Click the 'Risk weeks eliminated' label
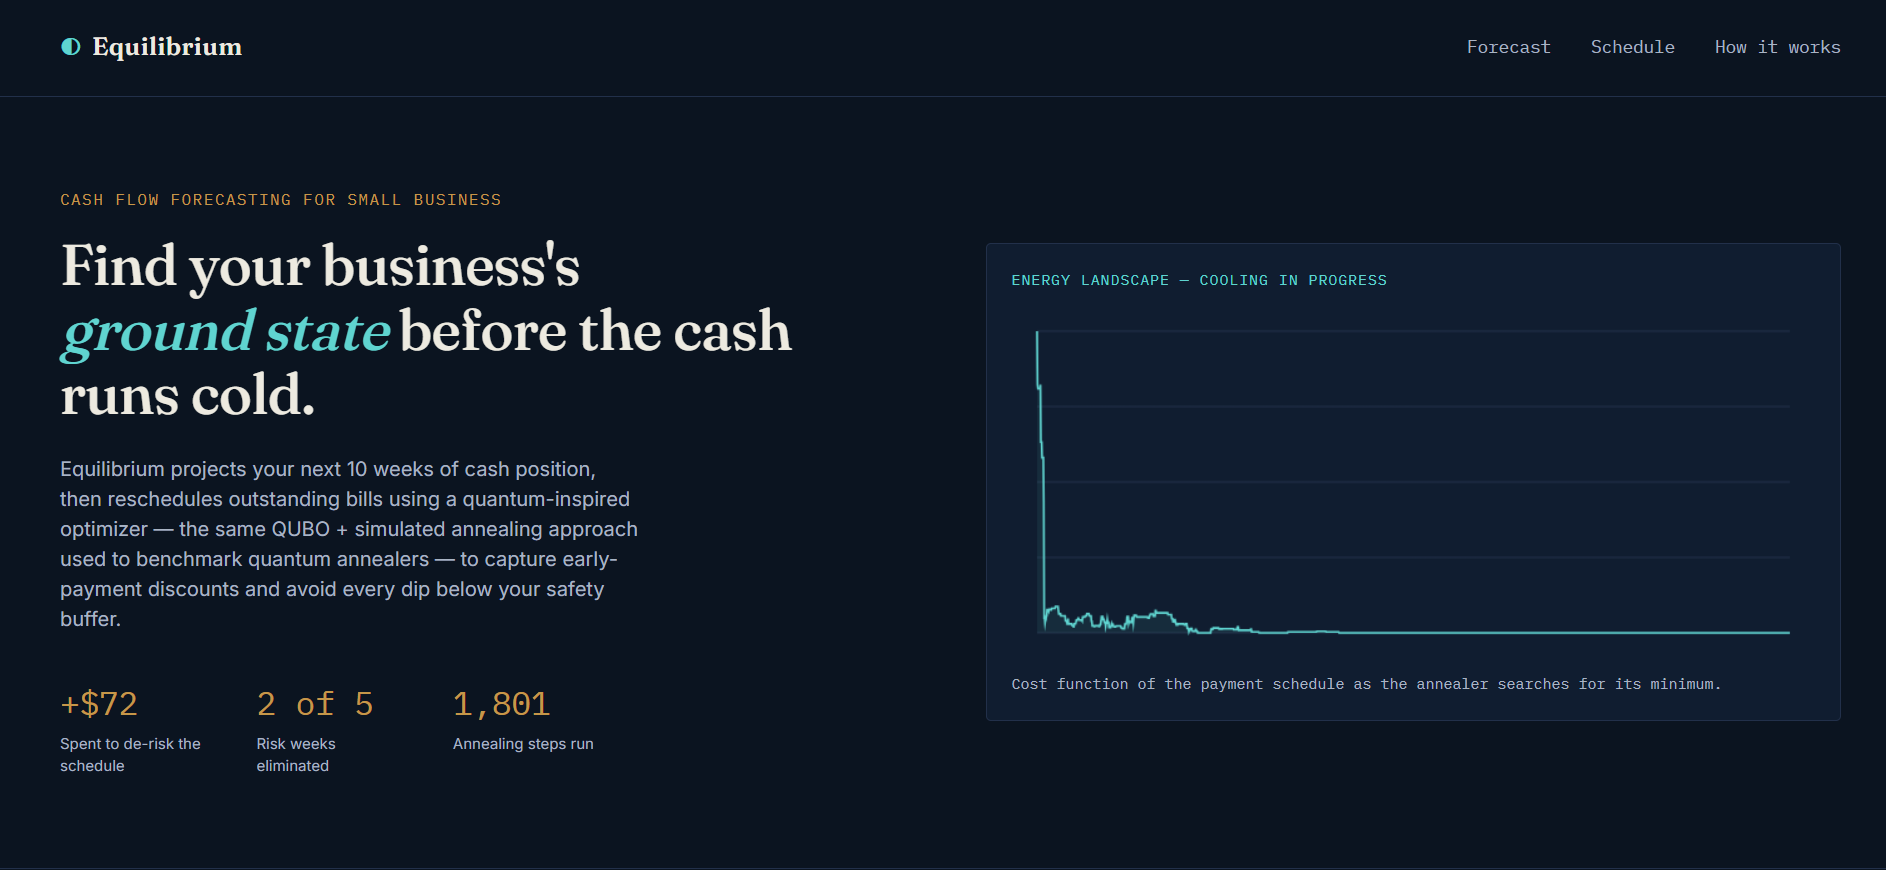1886x870 pixels. (296, 755)
